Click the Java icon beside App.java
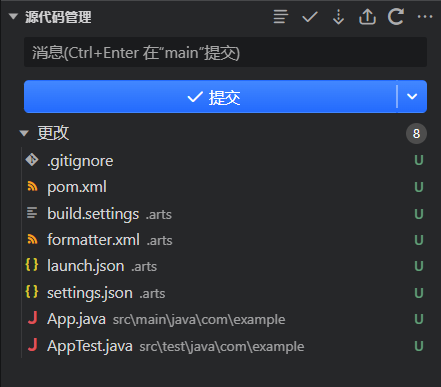Screen dimensions: 441x387 point(32,318)
